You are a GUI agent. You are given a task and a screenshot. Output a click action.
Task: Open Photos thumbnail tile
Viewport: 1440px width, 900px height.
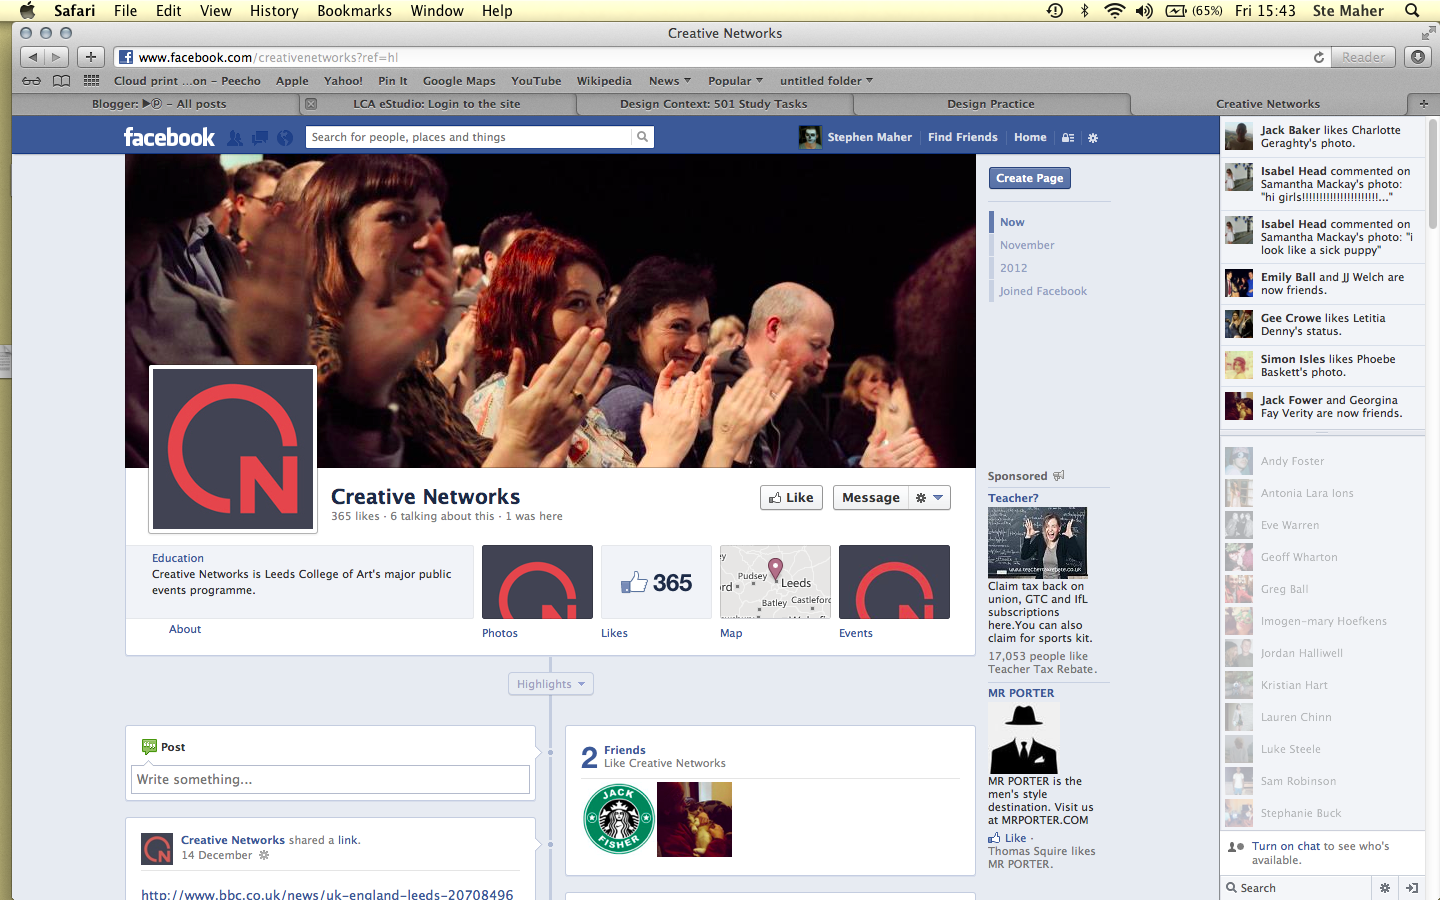[537, 582]
